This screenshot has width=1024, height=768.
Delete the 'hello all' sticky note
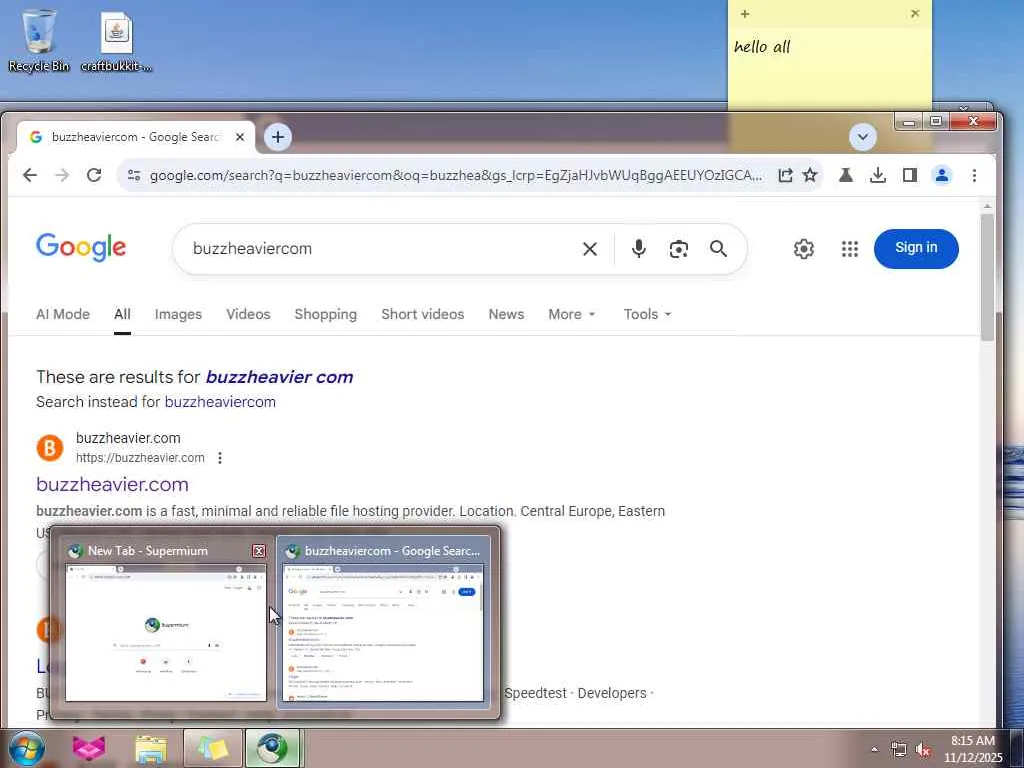point(914,13)
